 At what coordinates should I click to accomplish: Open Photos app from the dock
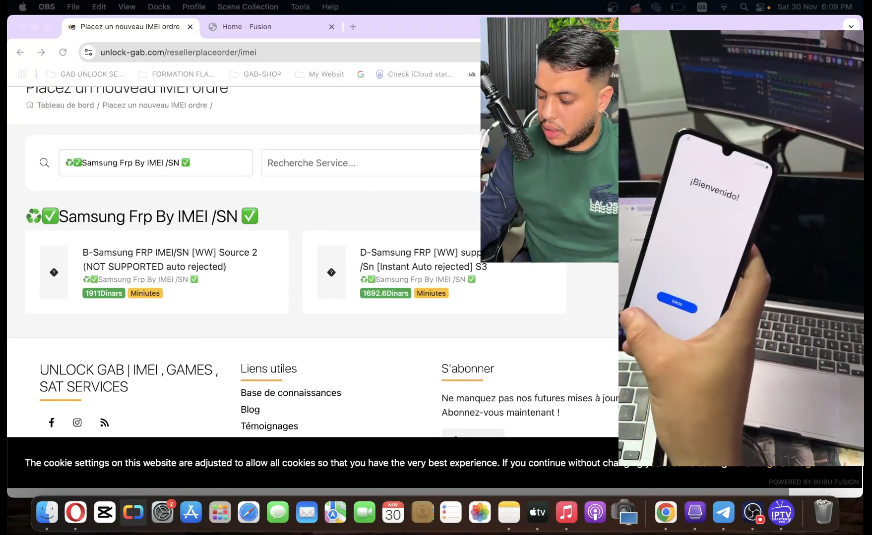pyautogui.click(x=479, y=512)
